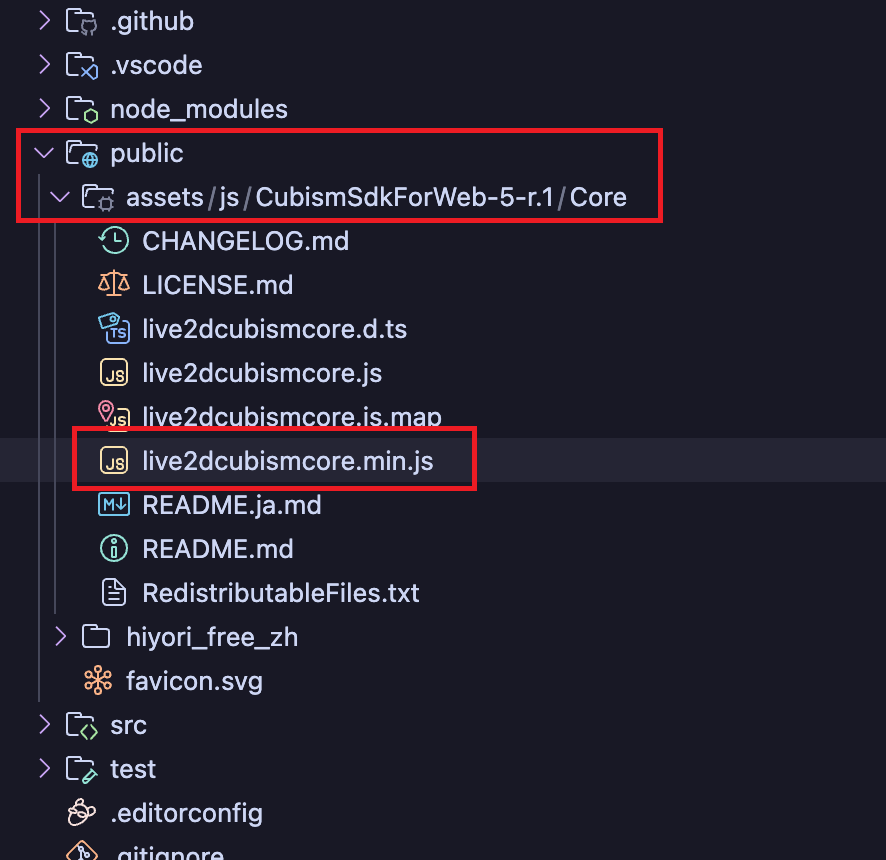Click the TypeScript icon for live2dcubismcore.d.ts
Screen dimensions: 886x860
tap(114, 329)
